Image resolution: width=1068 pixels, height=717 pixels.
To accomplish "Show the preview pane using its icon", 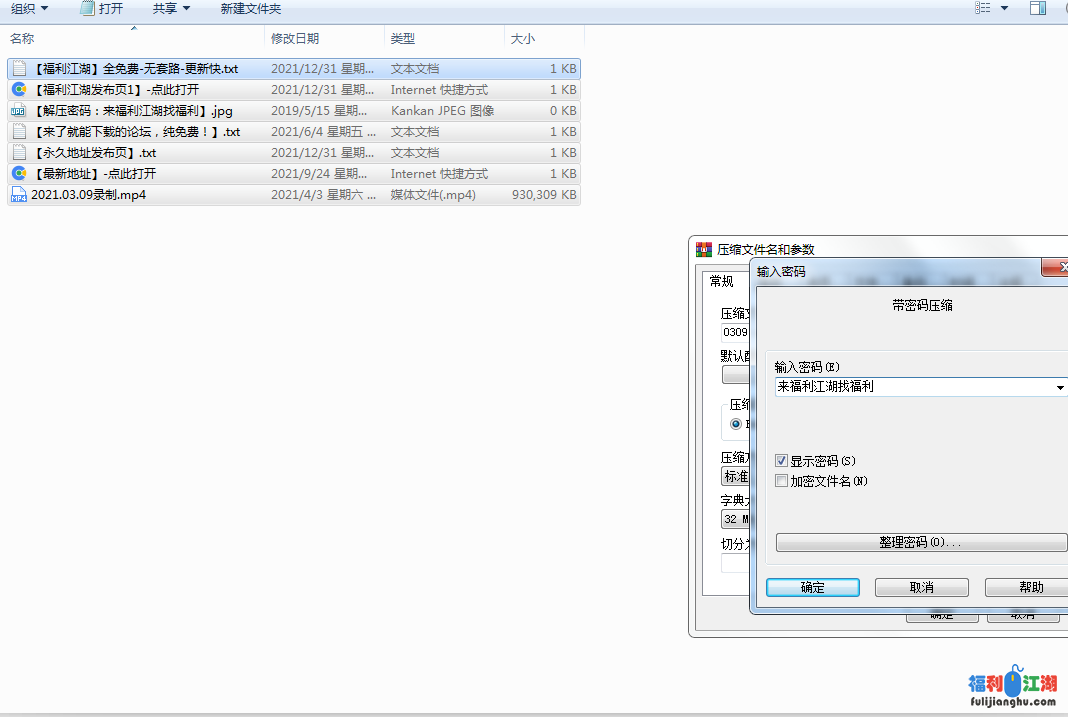I will [1038, 8].
